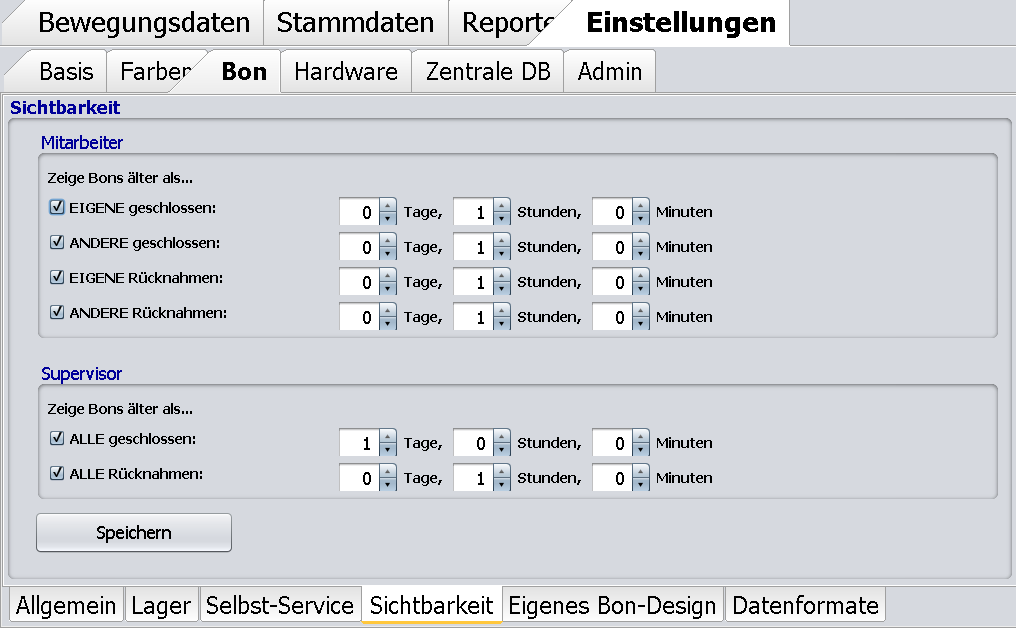1016x629 pixels.
Task: Decrease ANDERE Rücknahmen Tage down arrow
Action: [388, 323]
